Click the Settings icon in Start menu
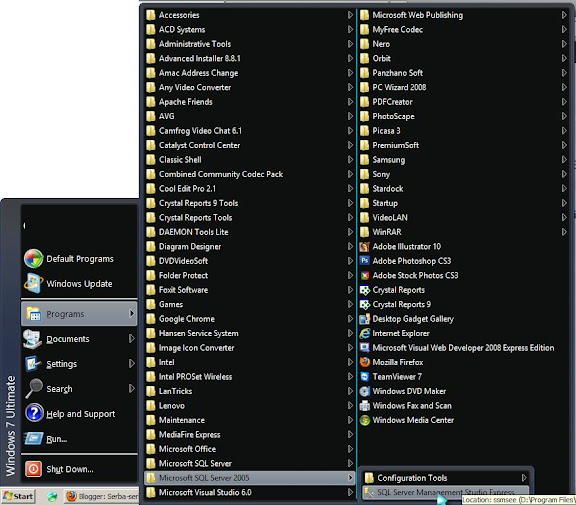The width and height of the screenshot is (576, 505). 33,364
